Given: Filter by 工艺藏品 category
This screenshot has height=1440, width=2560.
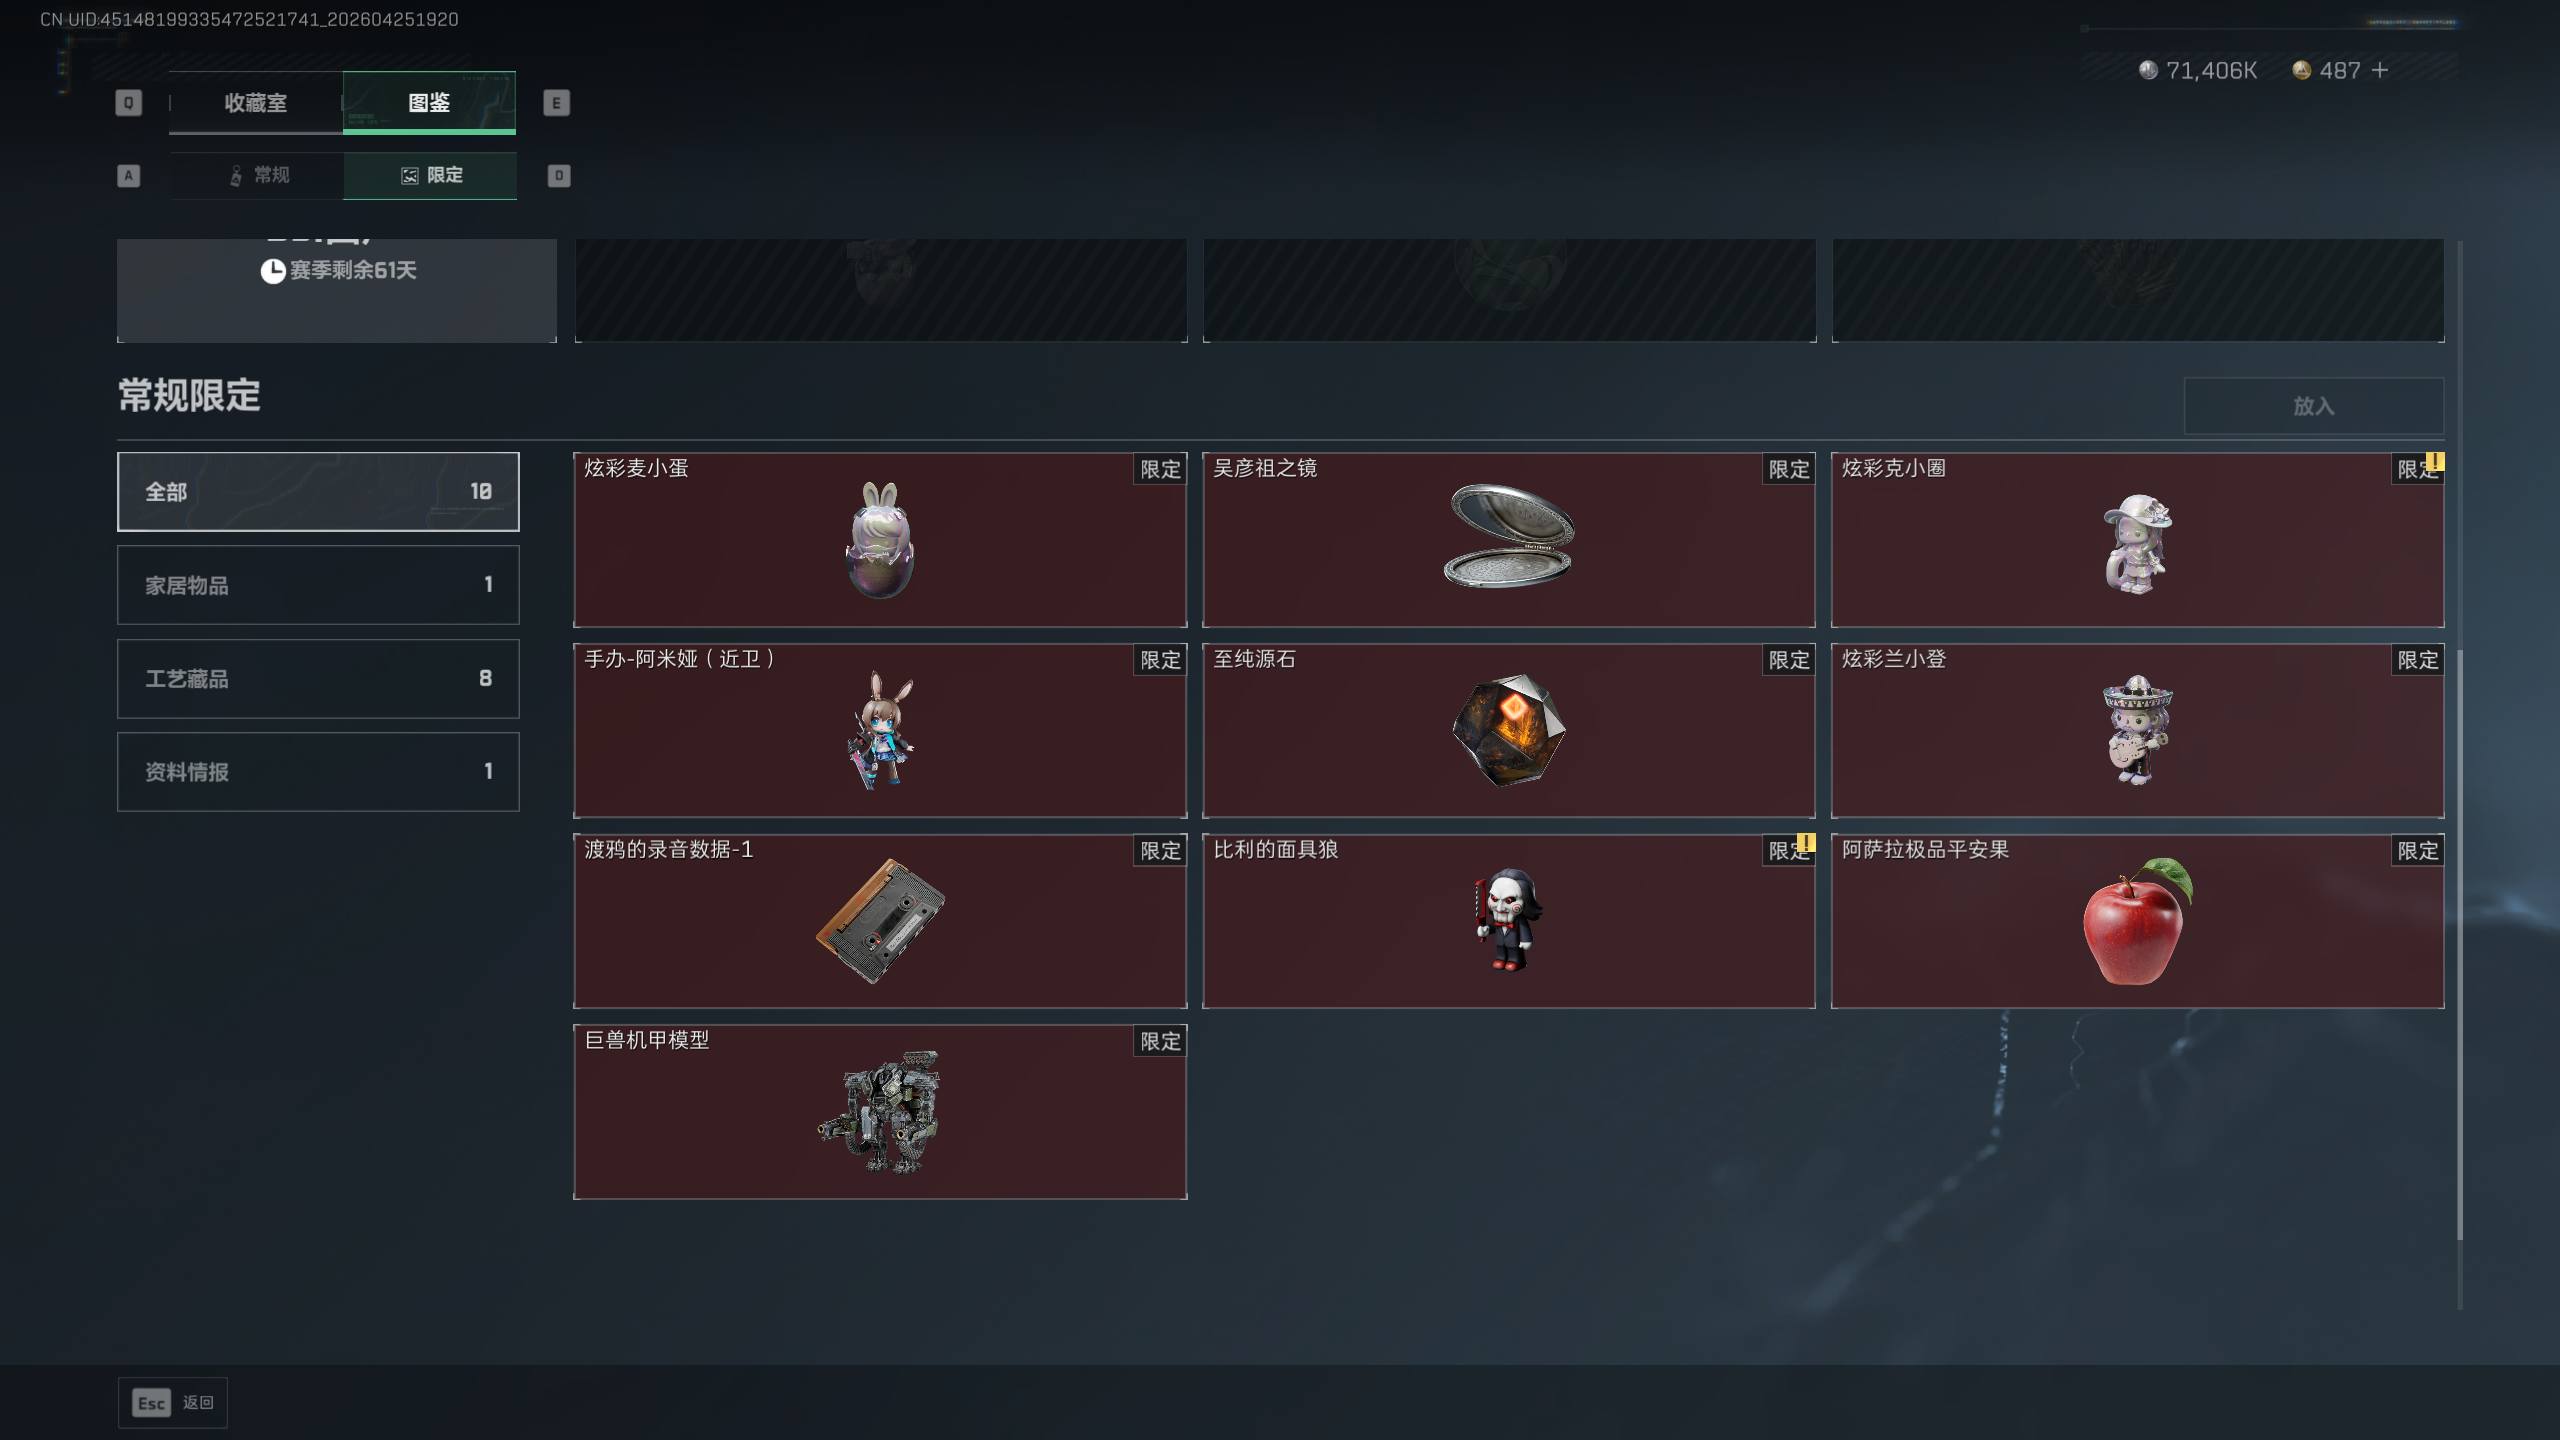Looking at the screenshot, I should pyautogui.click(x=318, y=678).
